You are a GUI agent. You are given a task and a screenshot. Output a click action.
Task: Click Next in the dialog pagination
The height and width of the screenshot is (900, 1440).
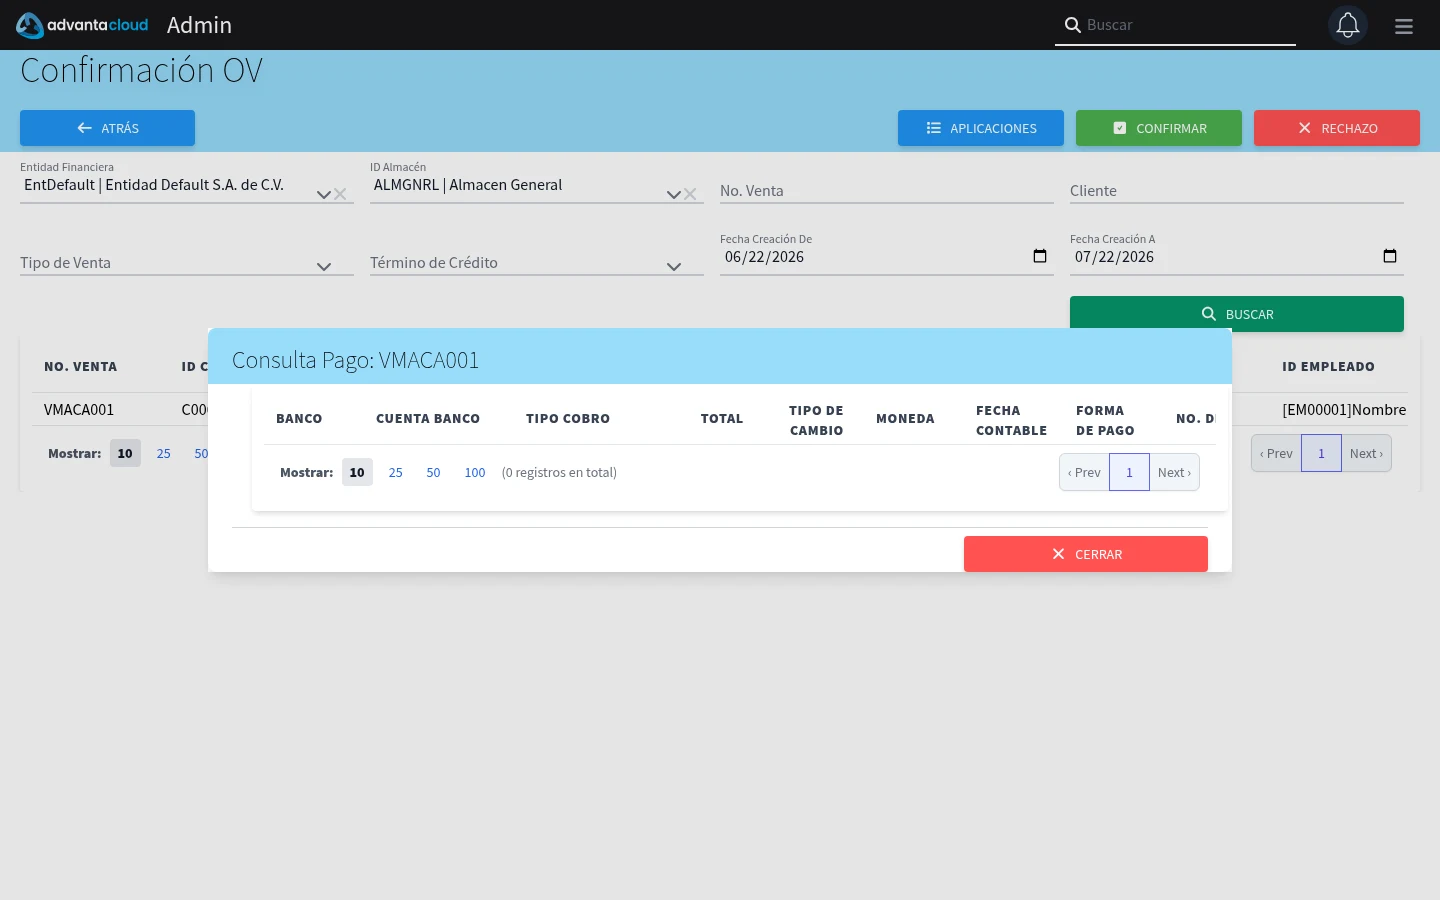tap(1174, 472)
